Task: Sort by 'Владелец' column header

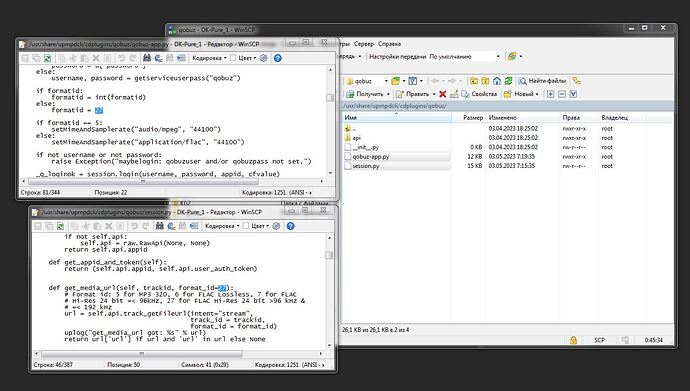Action: click(622, 117)
